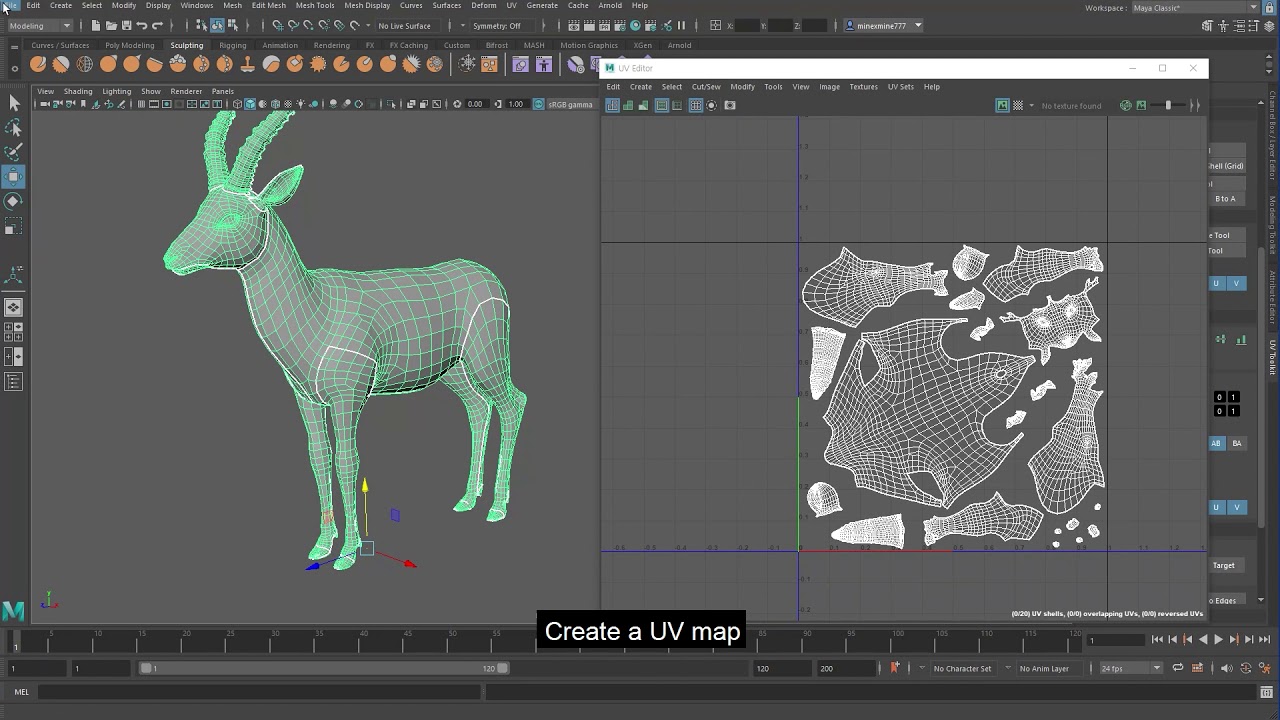Open the Modeling Toolkit side tab
Image resolution: width=1280 pixels, height=720 pixels.
tap(1273, 225)
